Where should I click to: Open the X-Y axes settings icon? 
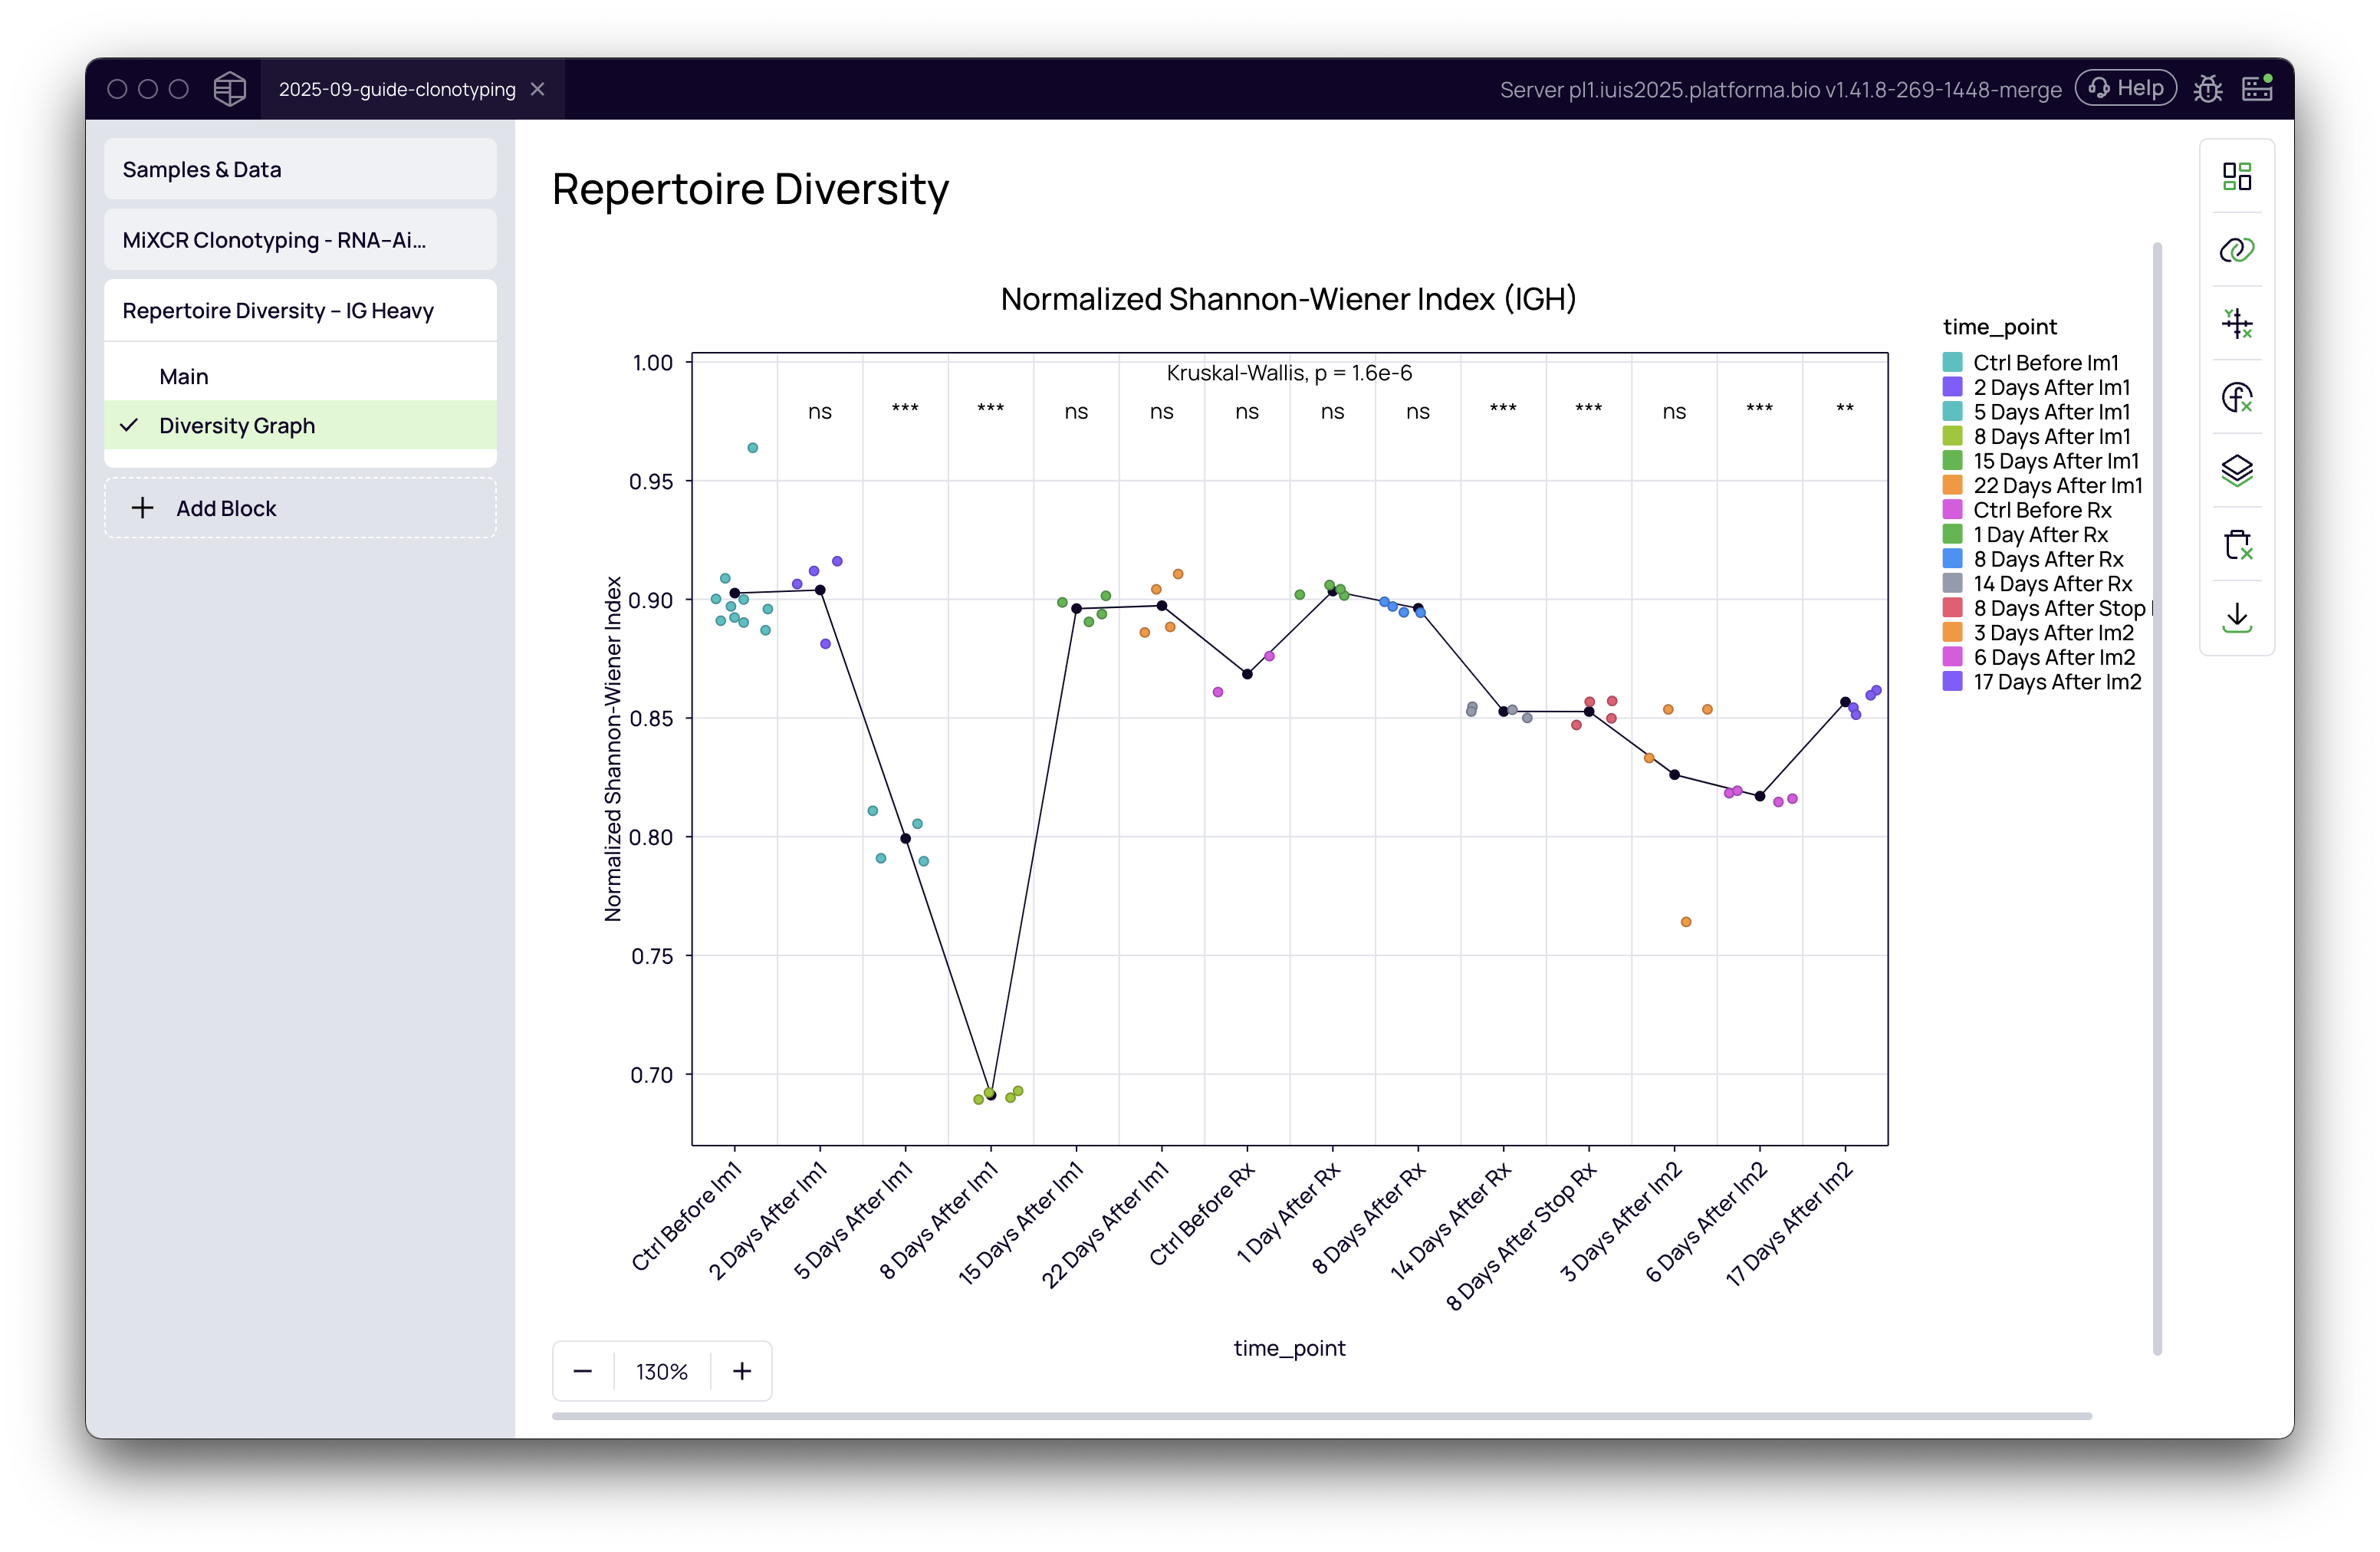pos(2236,323)
